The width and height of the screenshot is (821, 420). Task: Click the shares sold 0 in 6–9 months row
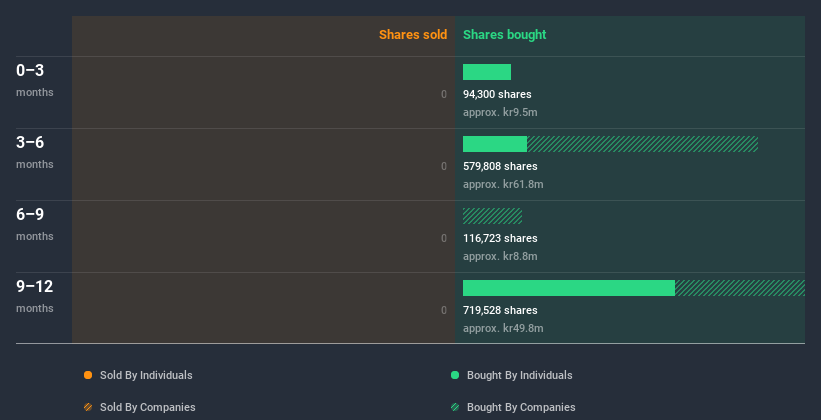444,238
